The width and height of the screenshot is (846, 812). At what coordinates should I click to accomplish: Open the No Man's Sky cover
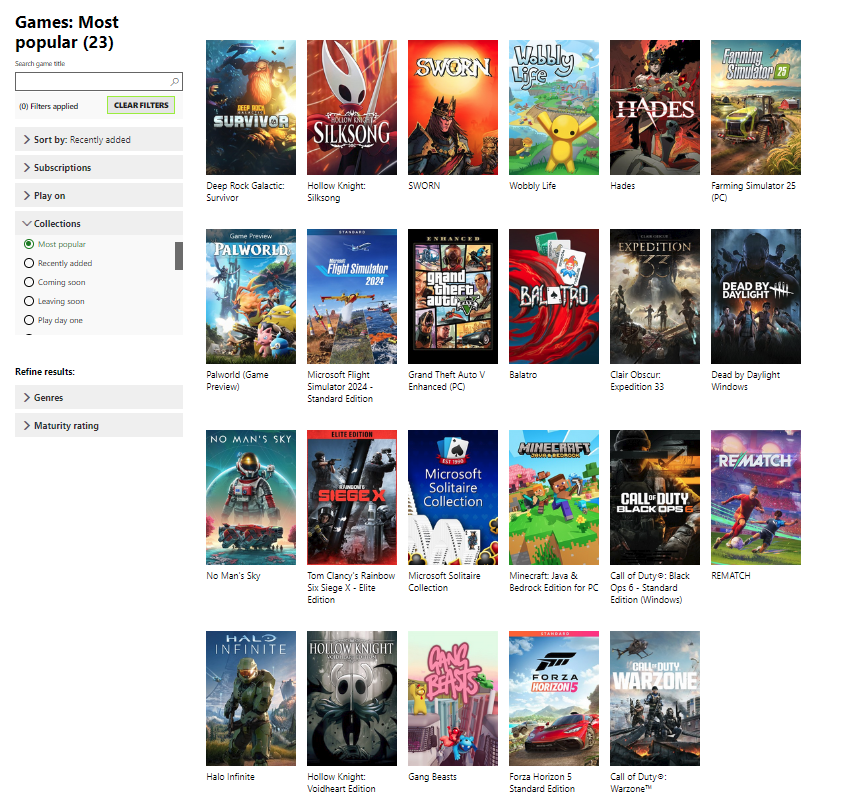click(251, 497)
